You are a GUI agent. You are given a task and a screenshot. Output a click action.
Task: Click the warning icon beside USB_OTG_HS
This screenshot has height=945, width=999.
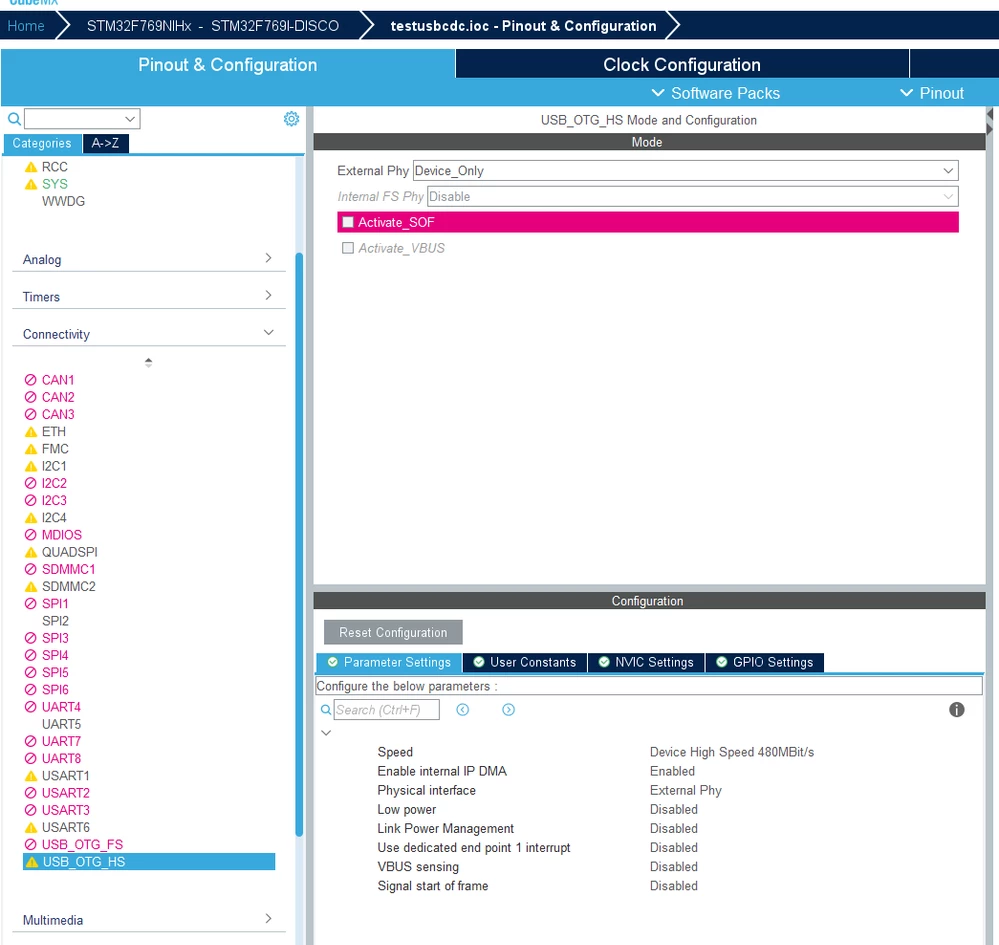click(x=31, y=862)
